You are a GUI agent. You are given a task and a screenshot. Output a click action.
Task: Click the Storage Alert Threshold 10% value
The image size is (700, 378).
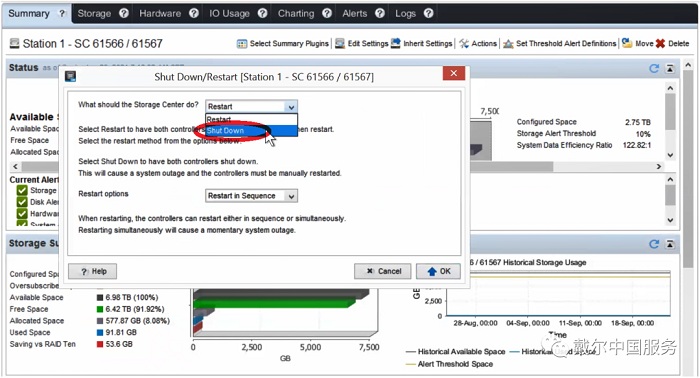(643, 134)
